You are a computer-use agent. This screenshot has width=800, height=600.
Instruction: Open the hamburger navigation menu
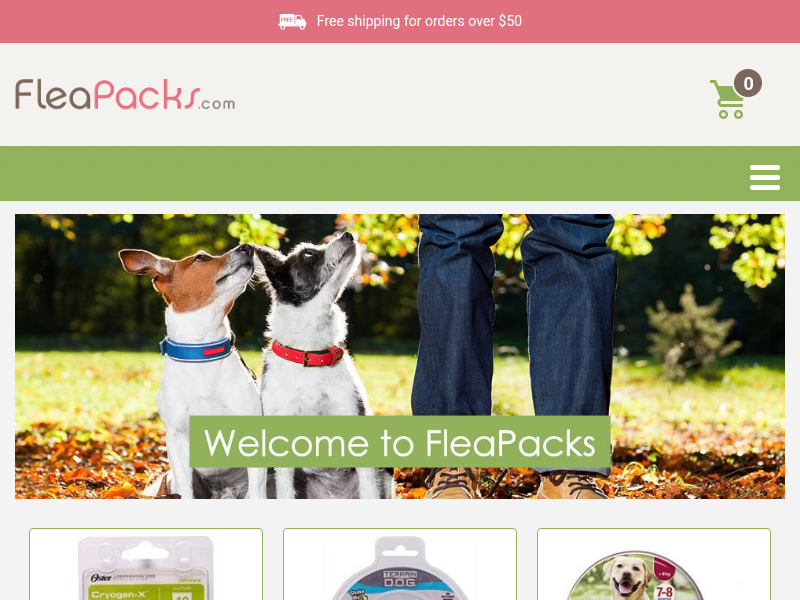point(764,177)
